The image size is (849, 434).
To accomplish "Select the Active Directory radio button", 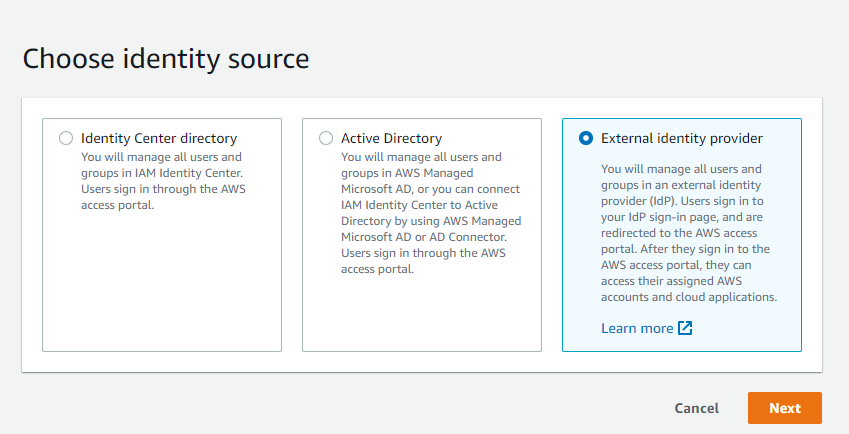I will pyautogui.click(x=326, y=138).
